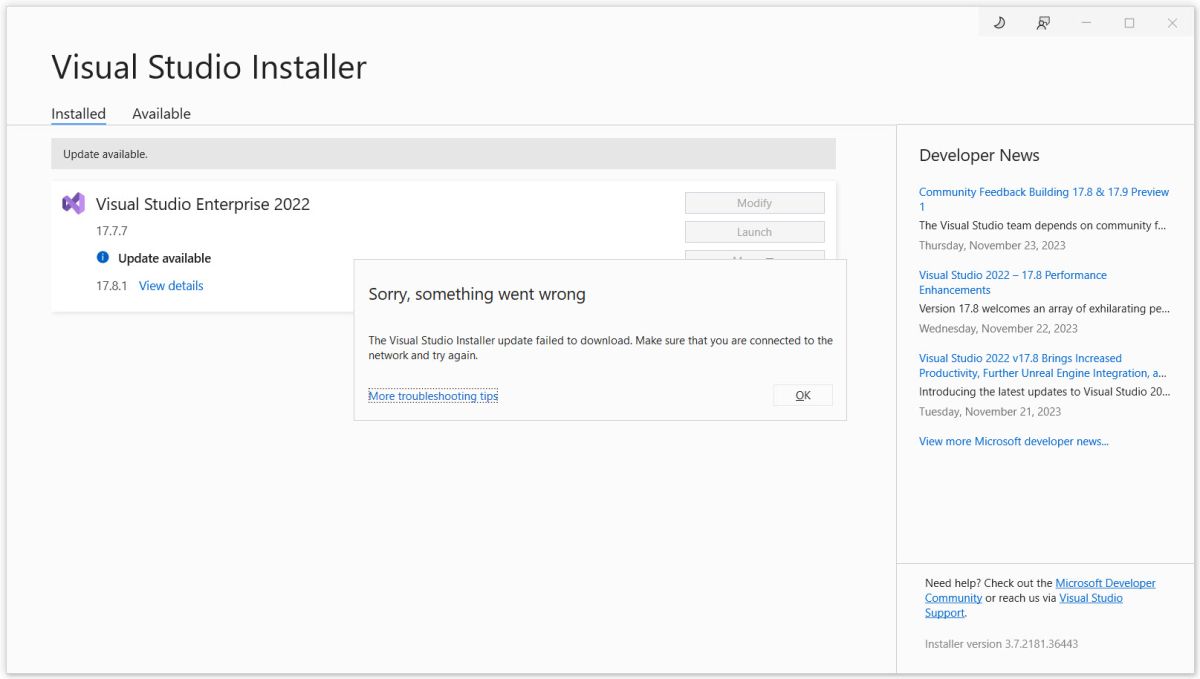Click the 'Update available.' banner text
This screenshot has height=679, width=1200.
point(105,154)
